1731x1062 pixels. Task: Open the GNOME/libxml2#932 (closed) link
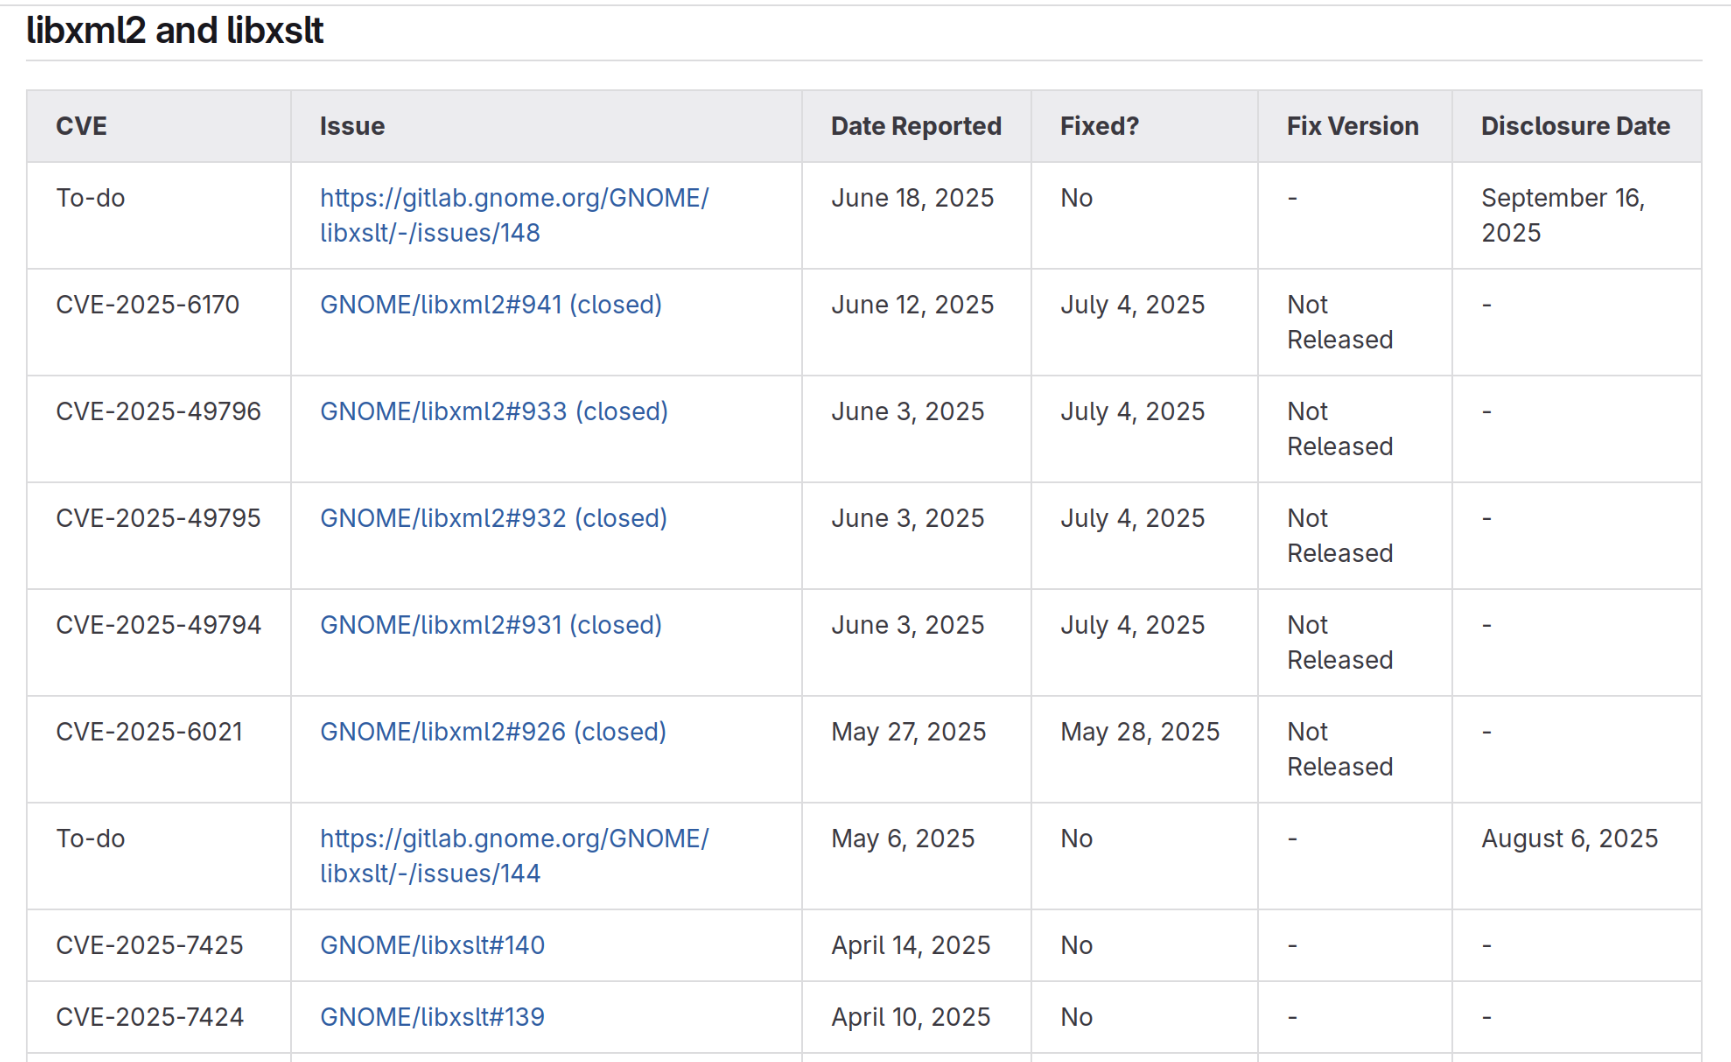pos(493,519)
